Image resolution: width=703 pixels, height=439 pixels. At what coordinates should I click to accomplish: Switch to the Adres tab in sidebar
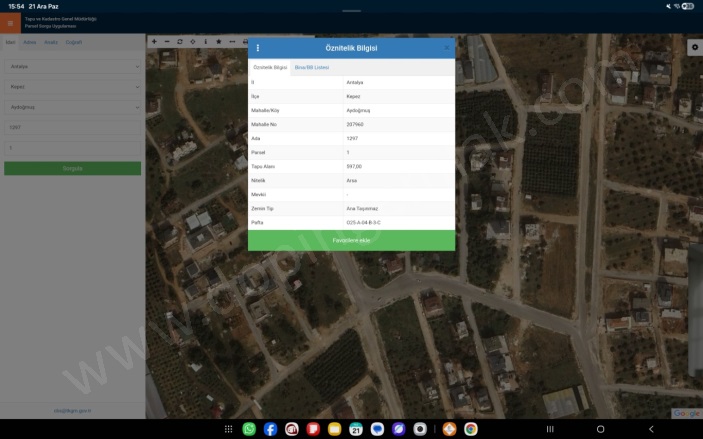(x=30, y=42)
